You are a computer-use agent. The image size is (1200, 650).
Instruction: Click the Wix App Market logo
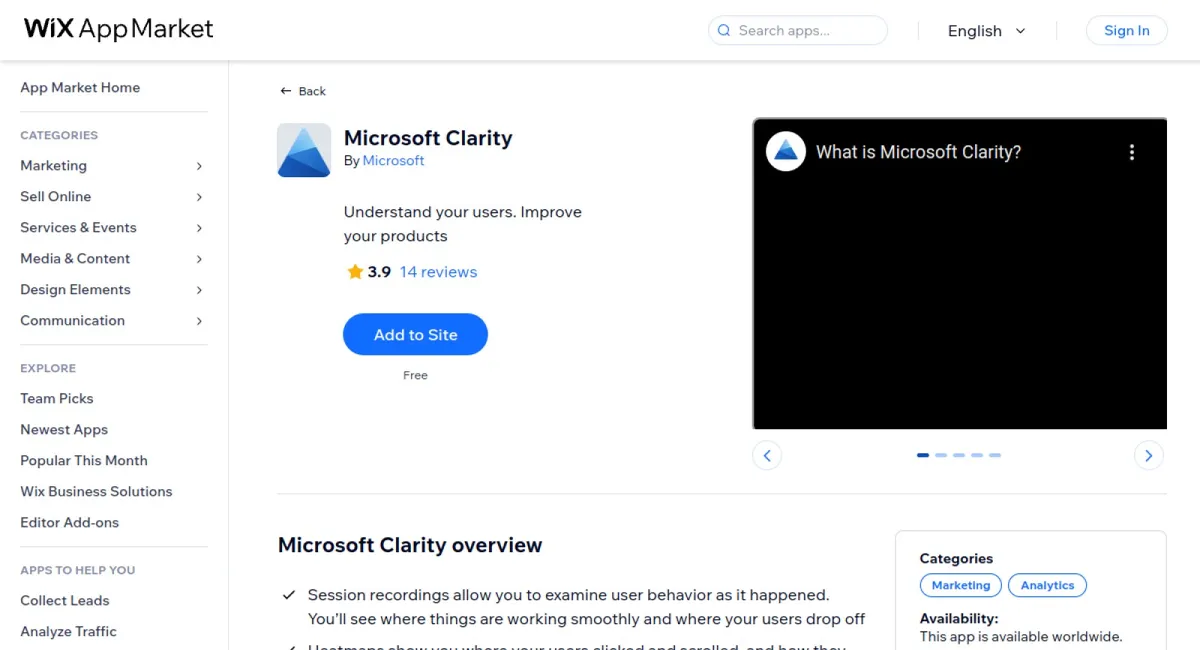(119, 29)
